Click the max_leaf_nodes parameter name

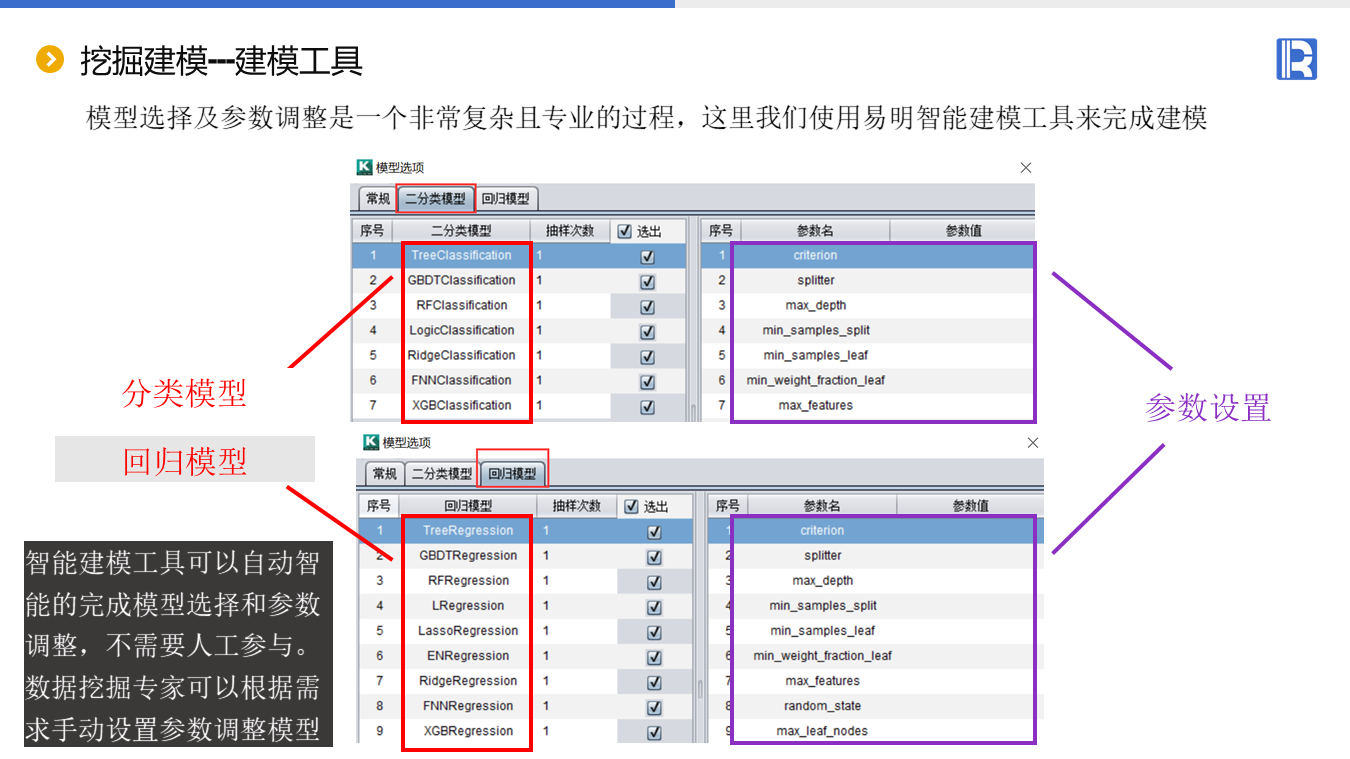pos(822,731)
